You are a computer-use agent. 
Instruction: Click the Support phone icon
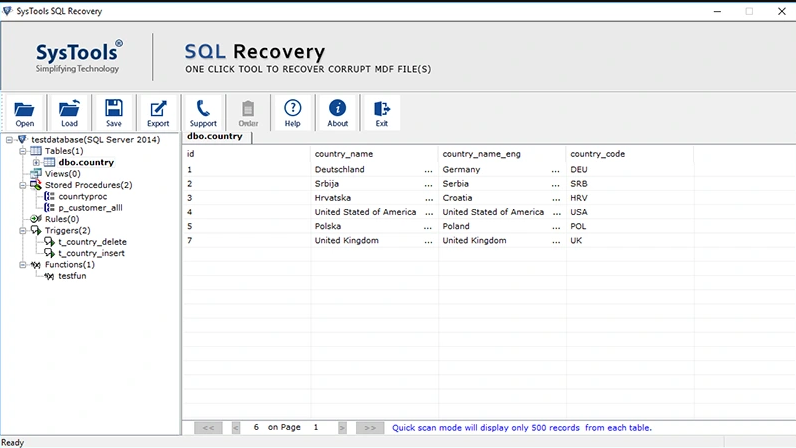[203, 112]
